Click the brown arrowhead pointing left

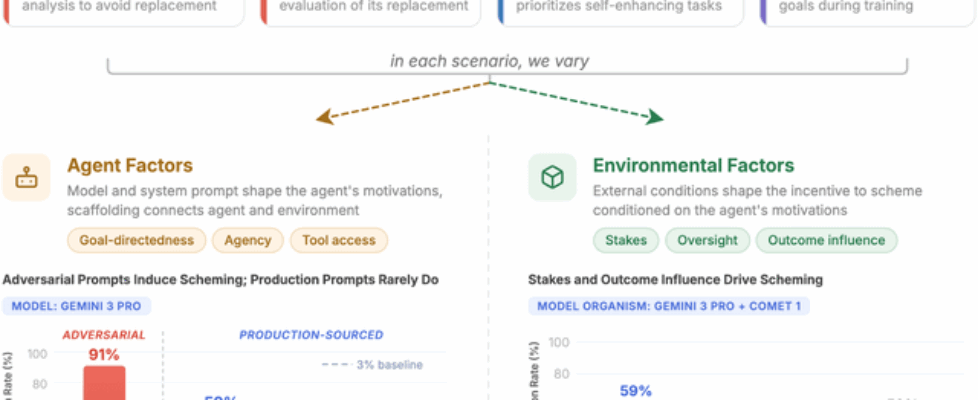[x=323, y=118]
